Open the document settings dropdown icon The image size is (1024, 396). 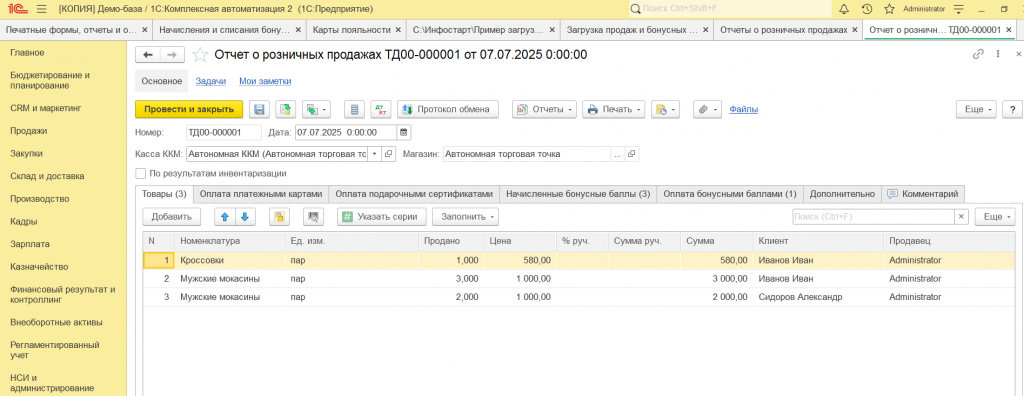665,109
